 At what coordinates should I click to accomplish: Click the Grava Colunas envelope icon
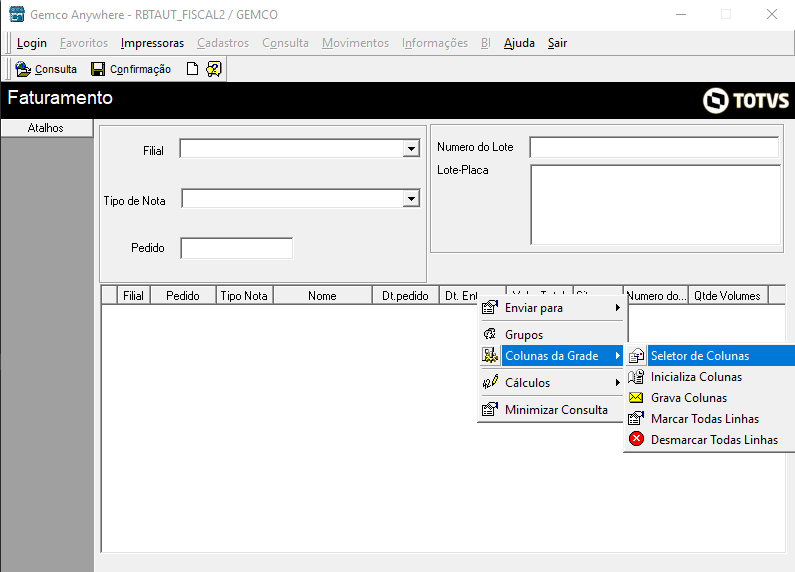(x=636, y=398)
